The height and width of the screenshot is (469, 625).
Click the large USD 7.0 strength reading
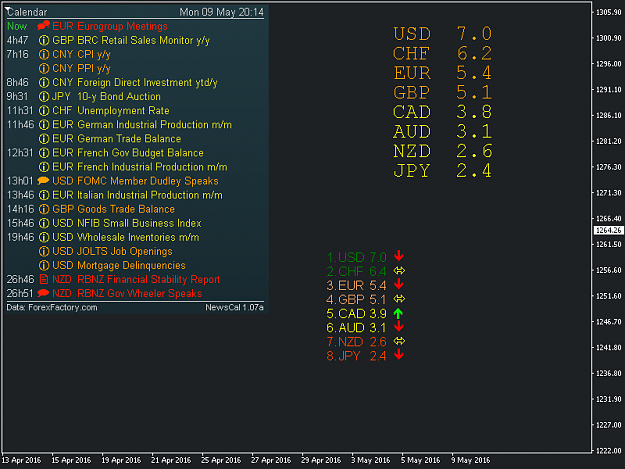[x=442, y=34]
